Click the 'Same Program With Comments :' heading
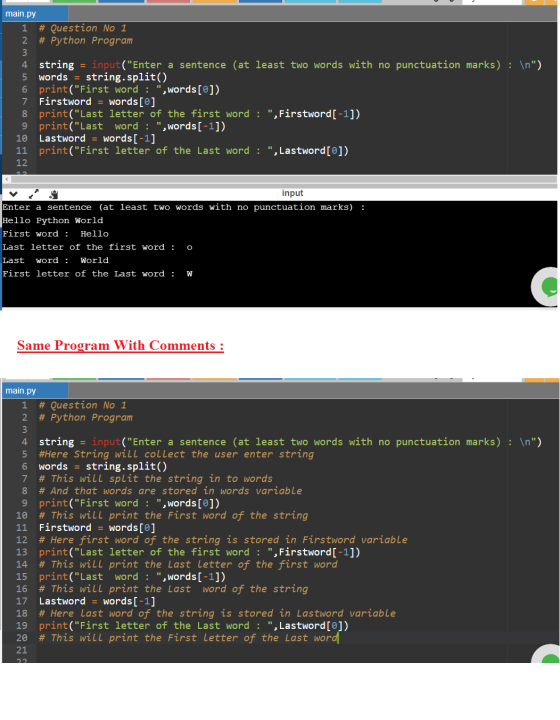The height and width of the screenshot is (720, 560). click(x=120, y=345)
